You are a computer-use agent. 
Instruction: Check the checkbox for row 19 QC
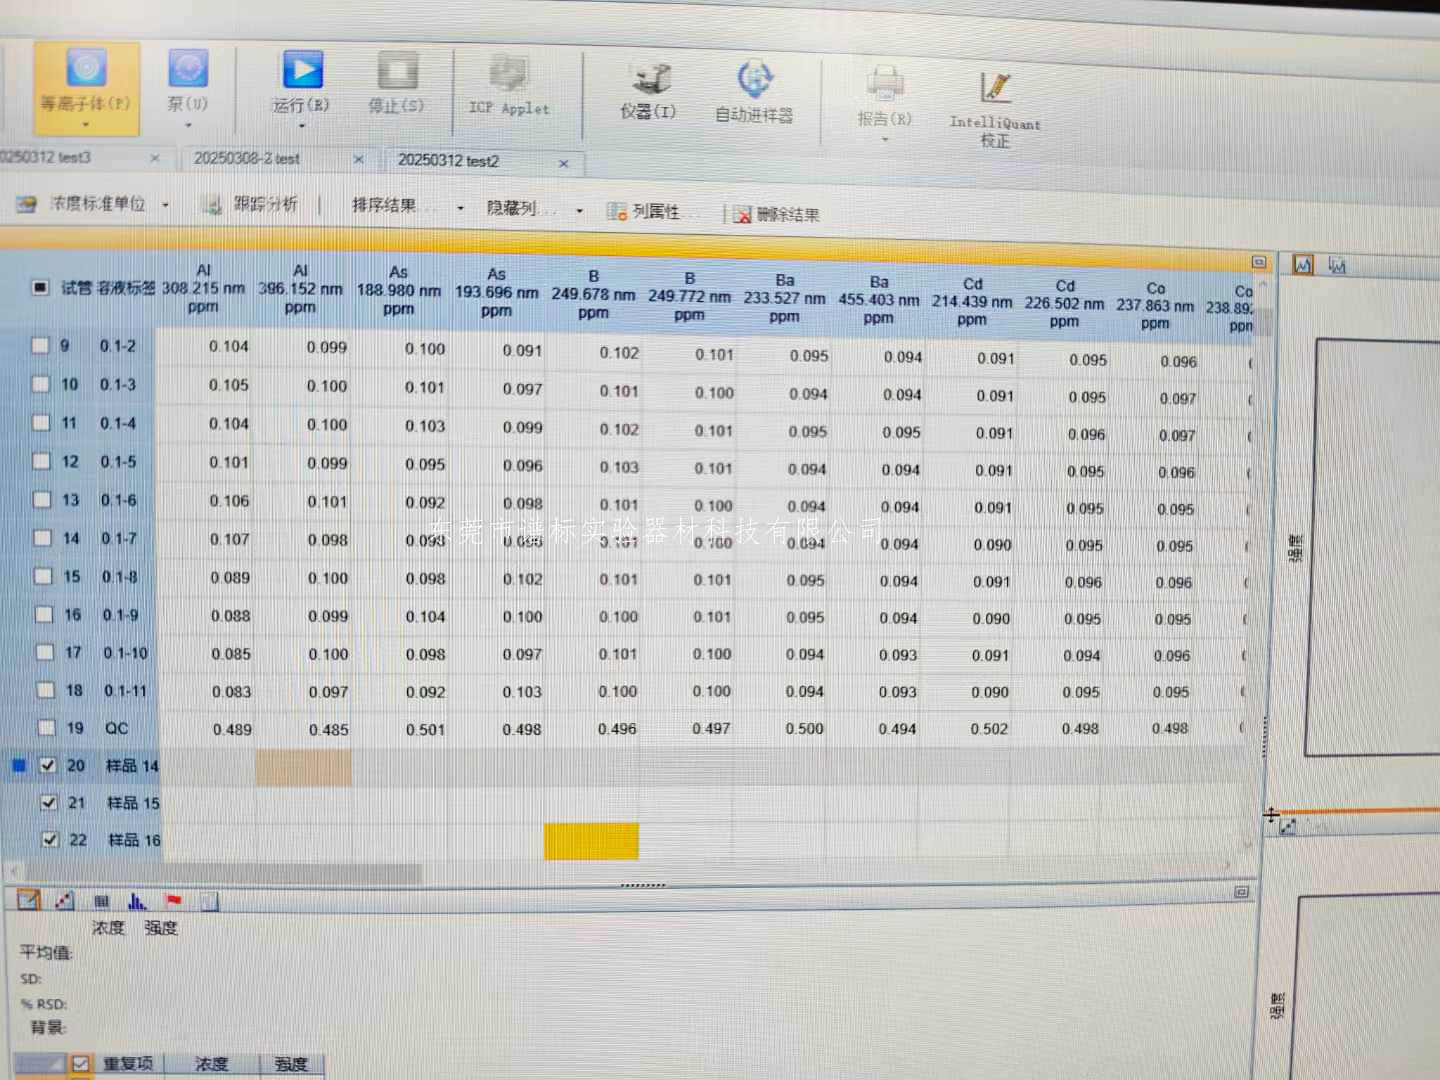[x=46, y=728]
